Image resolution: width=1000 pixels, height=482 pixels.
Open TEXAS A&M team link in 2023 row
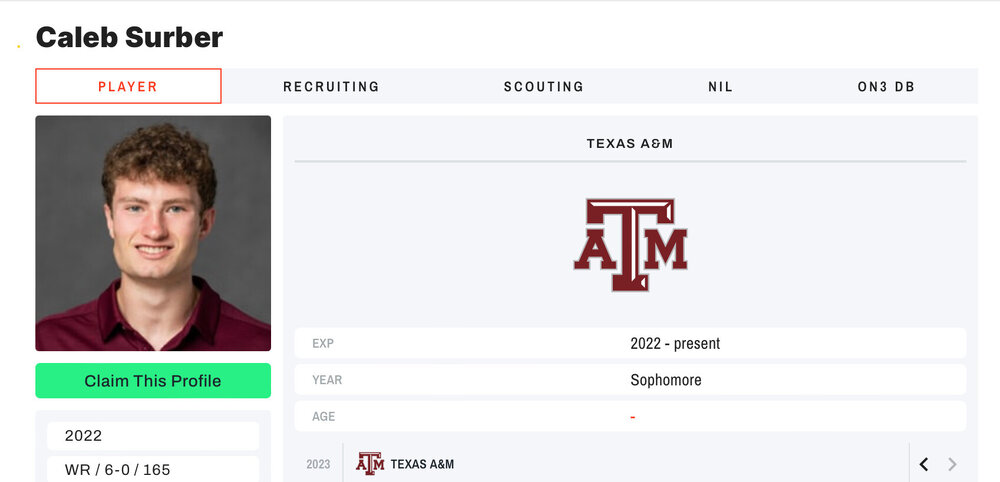click(x=422, y=464)
